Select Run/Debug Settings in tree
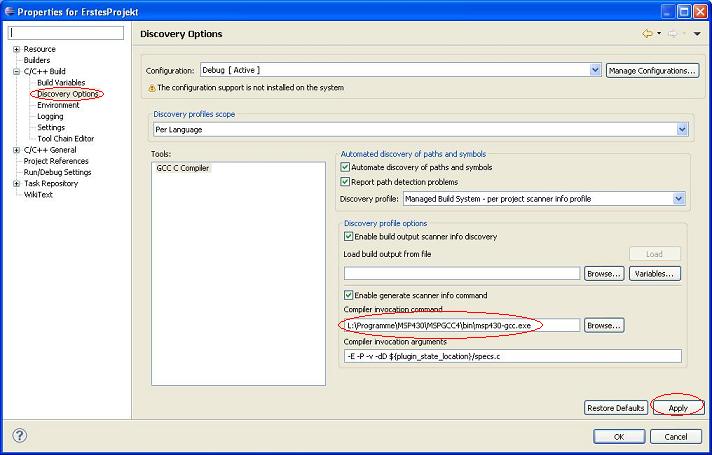 pos(57,172)
